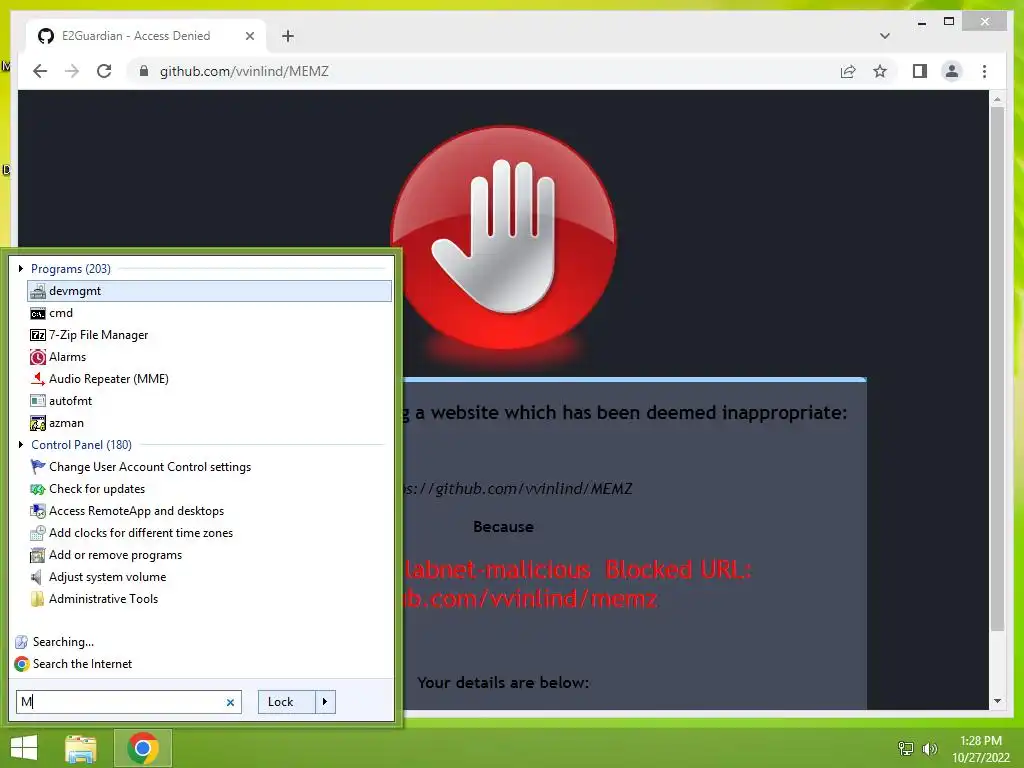Image resolution: width=1024 pixels, height=768 pixels.
Task: Open Change User Account Control settings
Action: point(209,467)
